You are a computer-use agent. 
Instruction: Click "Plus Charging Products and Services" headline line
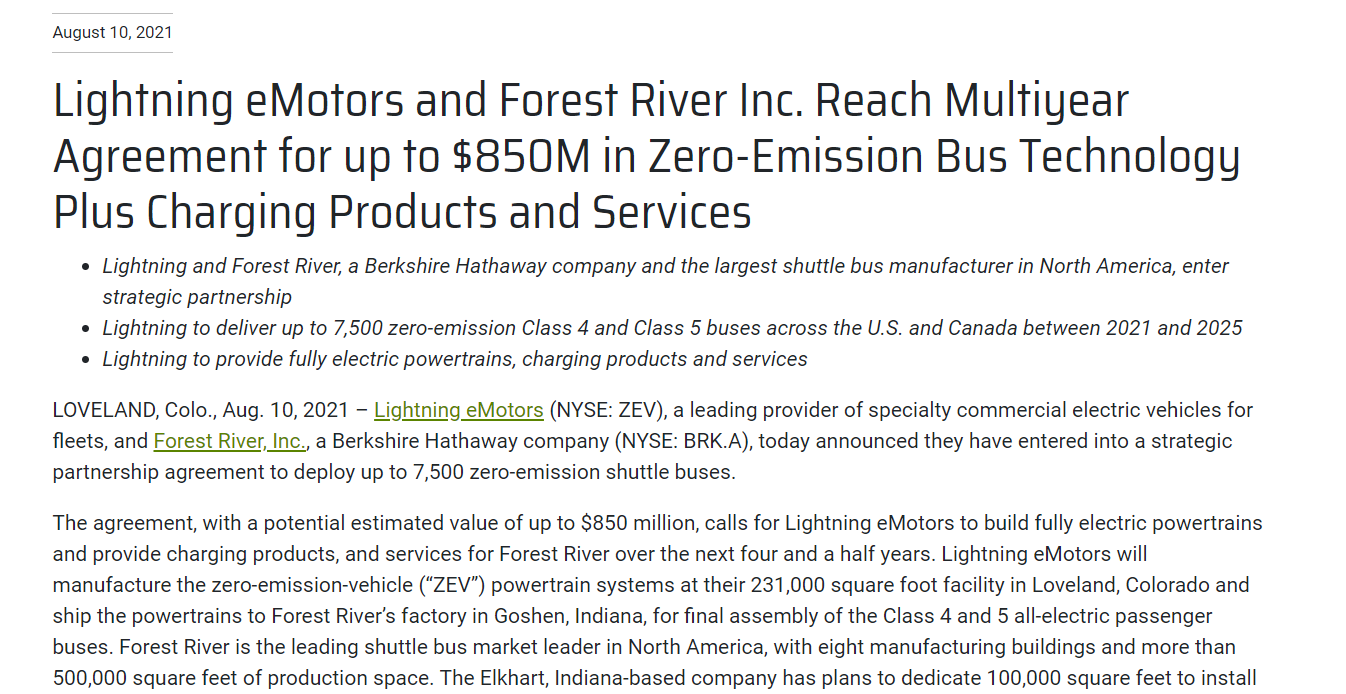point(402,213)
